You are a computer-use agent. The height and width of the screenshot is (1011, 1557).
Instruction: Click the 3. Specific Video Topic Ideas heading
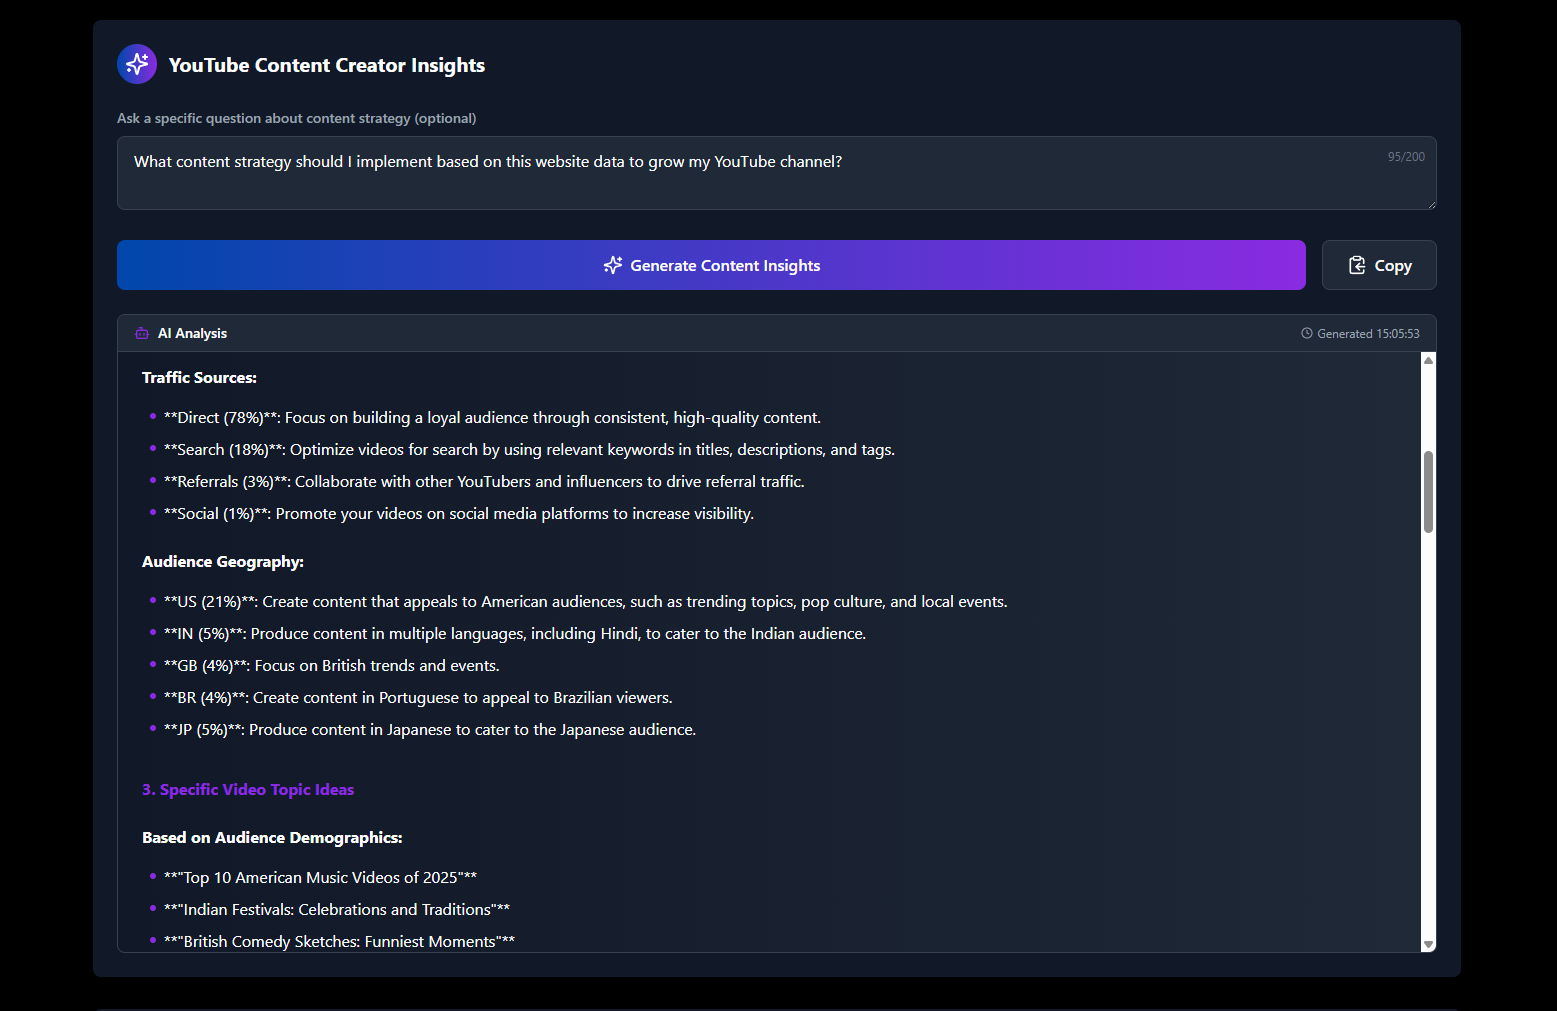click(x=248, y=790)
